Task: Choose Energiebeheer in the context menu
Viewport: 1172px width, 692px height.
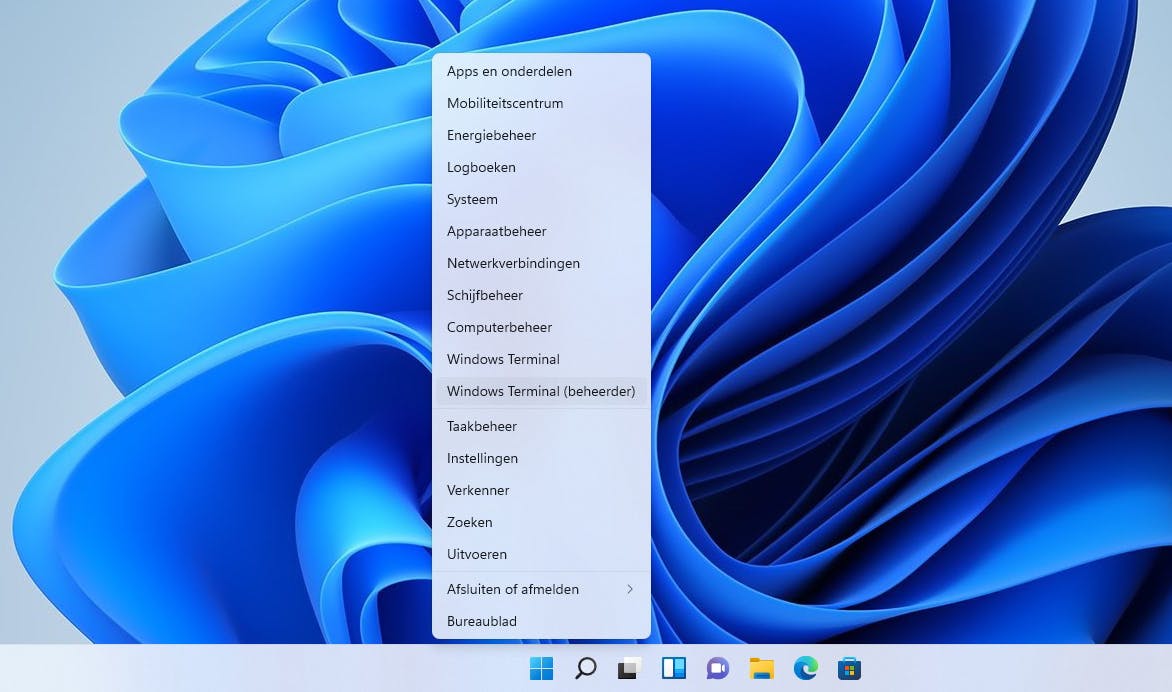Action: point(491,135)
